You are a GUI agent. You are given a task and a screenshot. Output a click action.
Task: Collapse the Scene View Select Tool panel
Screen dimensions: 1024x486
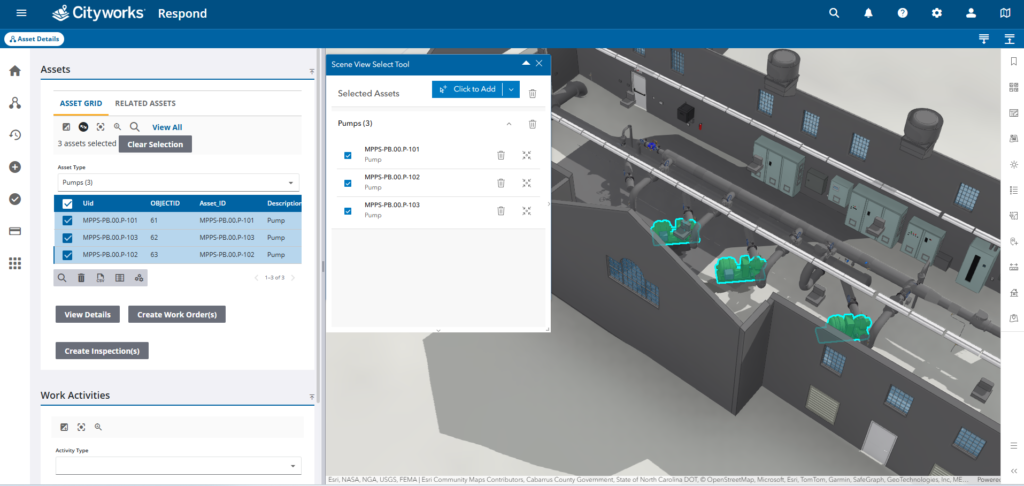[x=526, y=63]
